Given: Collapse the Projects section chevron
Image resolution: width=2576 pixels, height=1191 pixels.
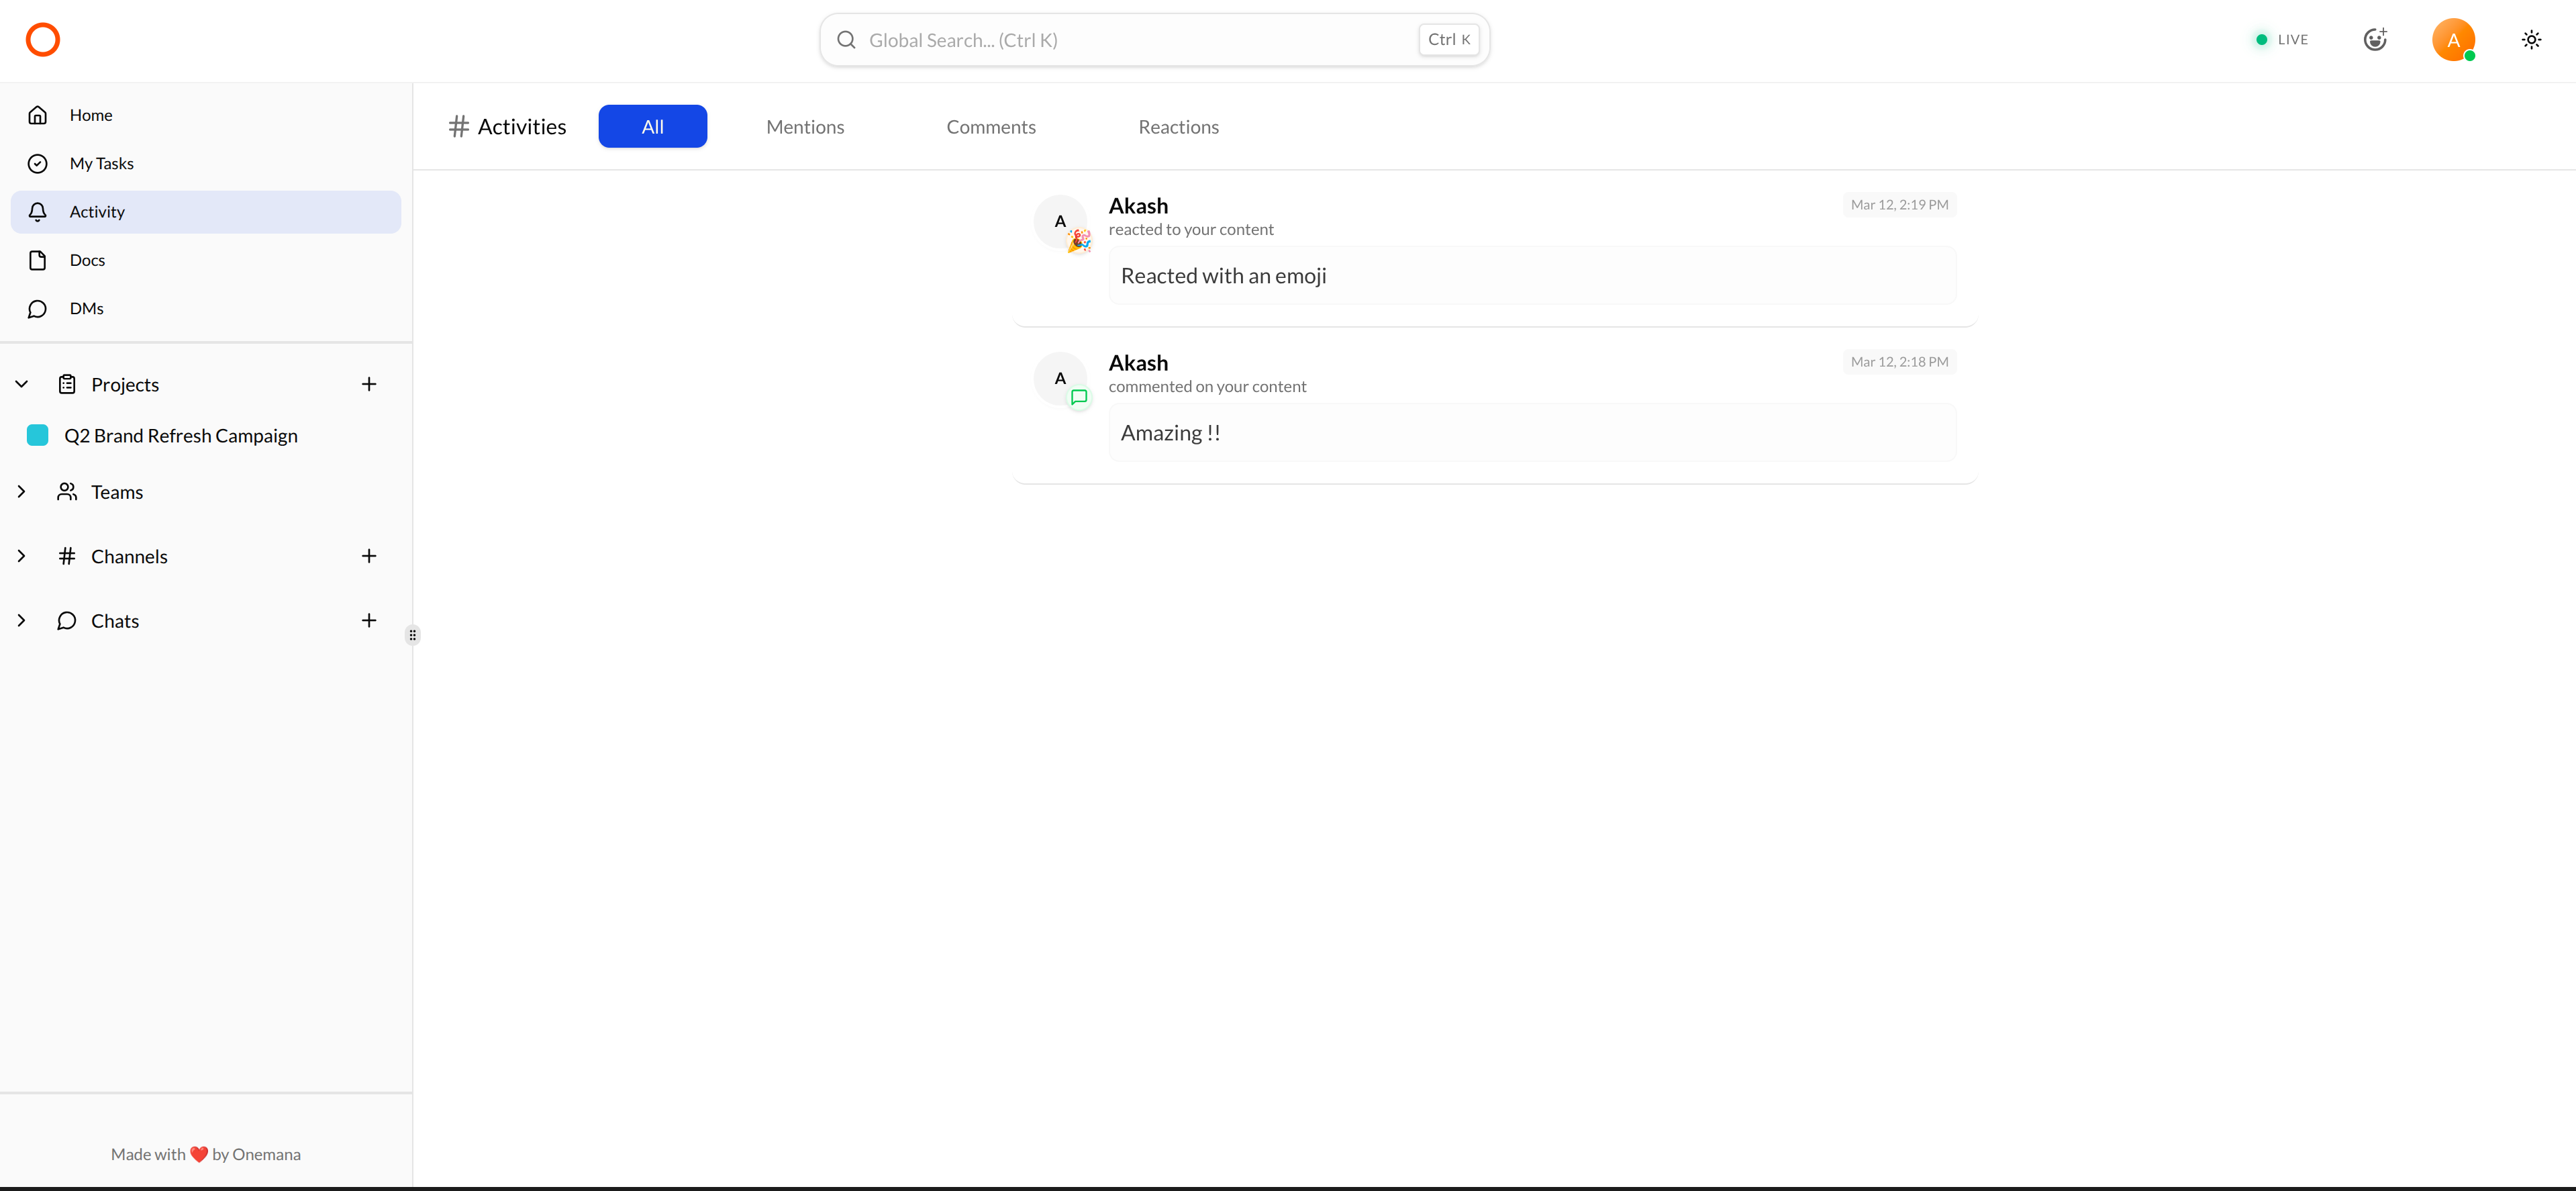Looking at the screenshot, I should click(22, 384).
